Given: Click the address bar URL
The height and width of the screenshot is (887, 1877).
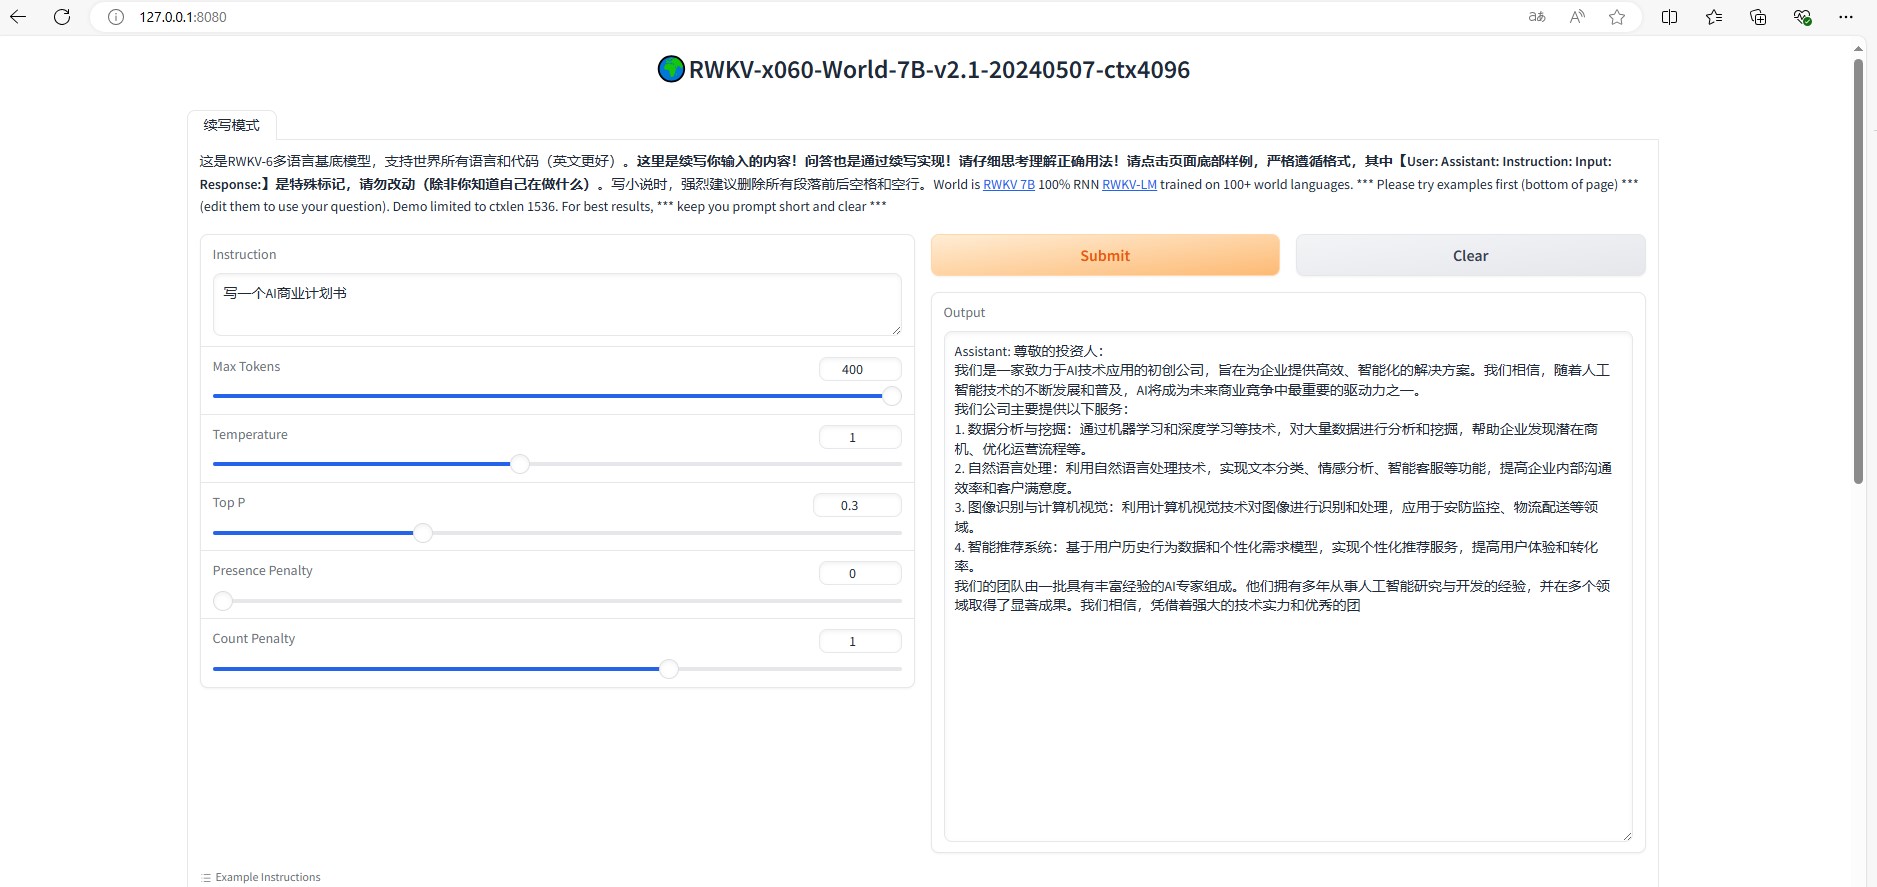Looking at the screenshot, I should coord(183,17).
